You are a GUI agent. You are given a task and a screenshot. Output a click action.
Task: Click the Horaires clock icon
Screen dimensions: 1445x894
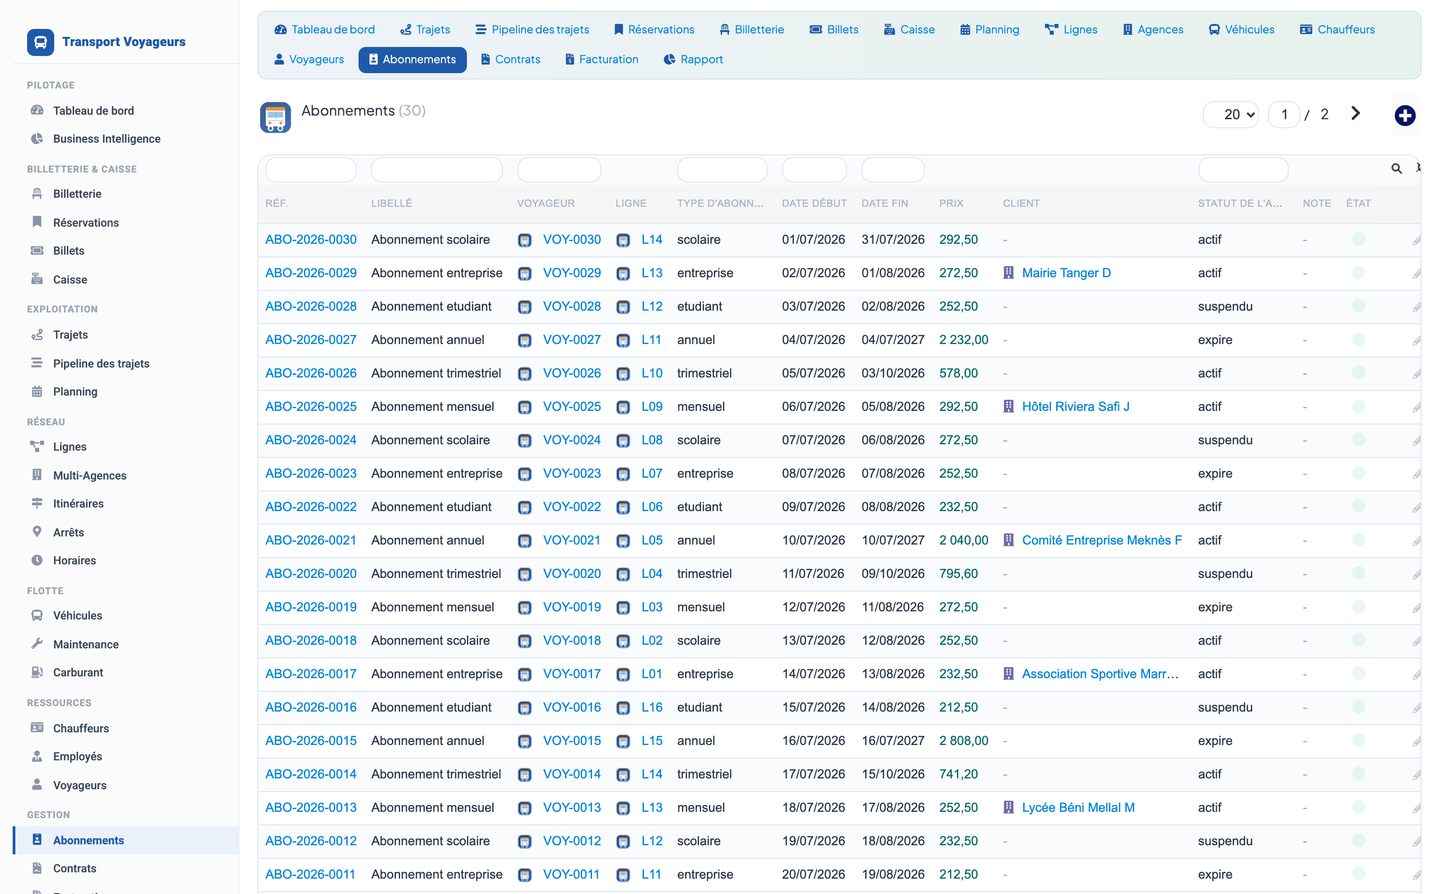click(x=37, y=561)
